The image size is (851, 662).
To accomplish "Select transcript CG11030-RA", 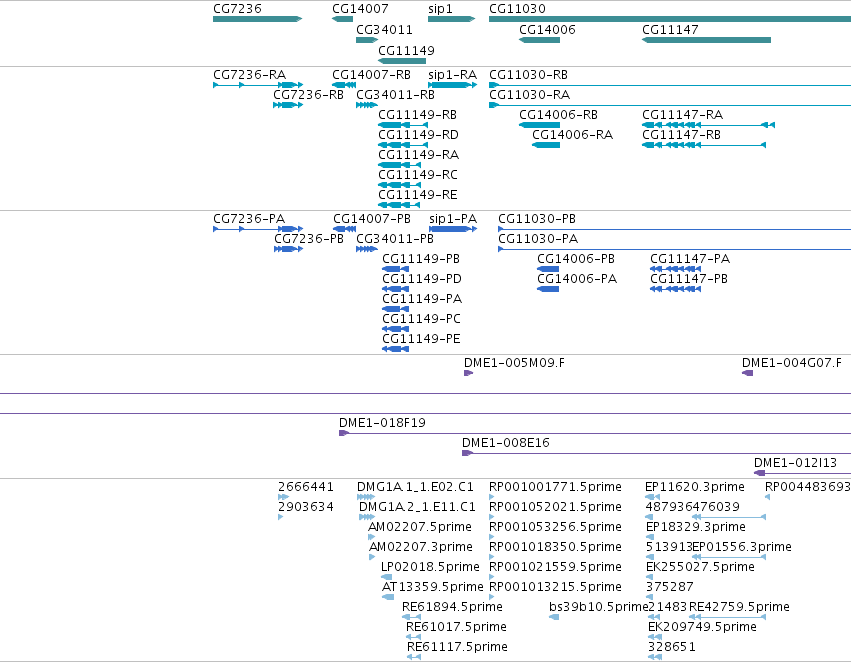I will coord(670,105).
